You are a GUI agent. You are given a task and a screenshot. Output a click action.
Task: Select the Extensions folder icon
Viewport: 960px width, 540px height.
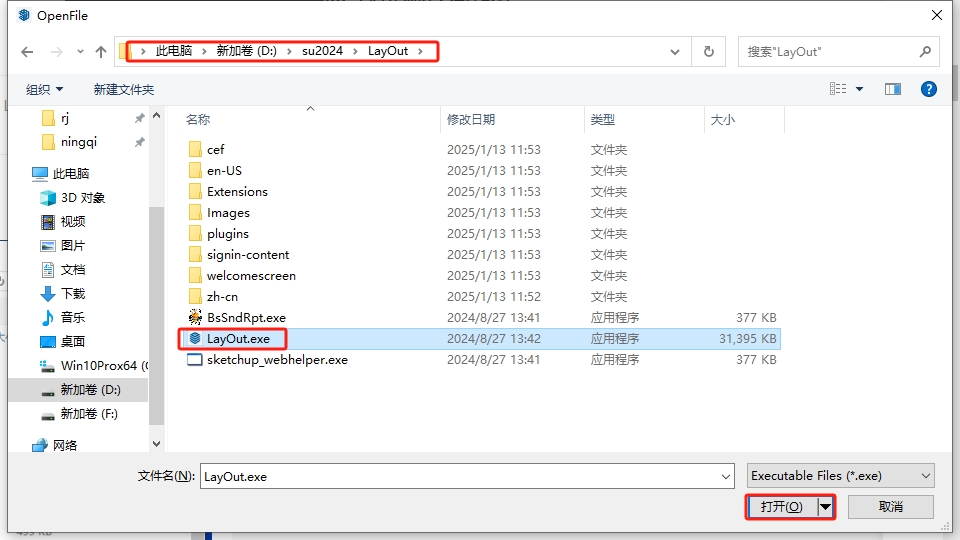coord(195,192)
